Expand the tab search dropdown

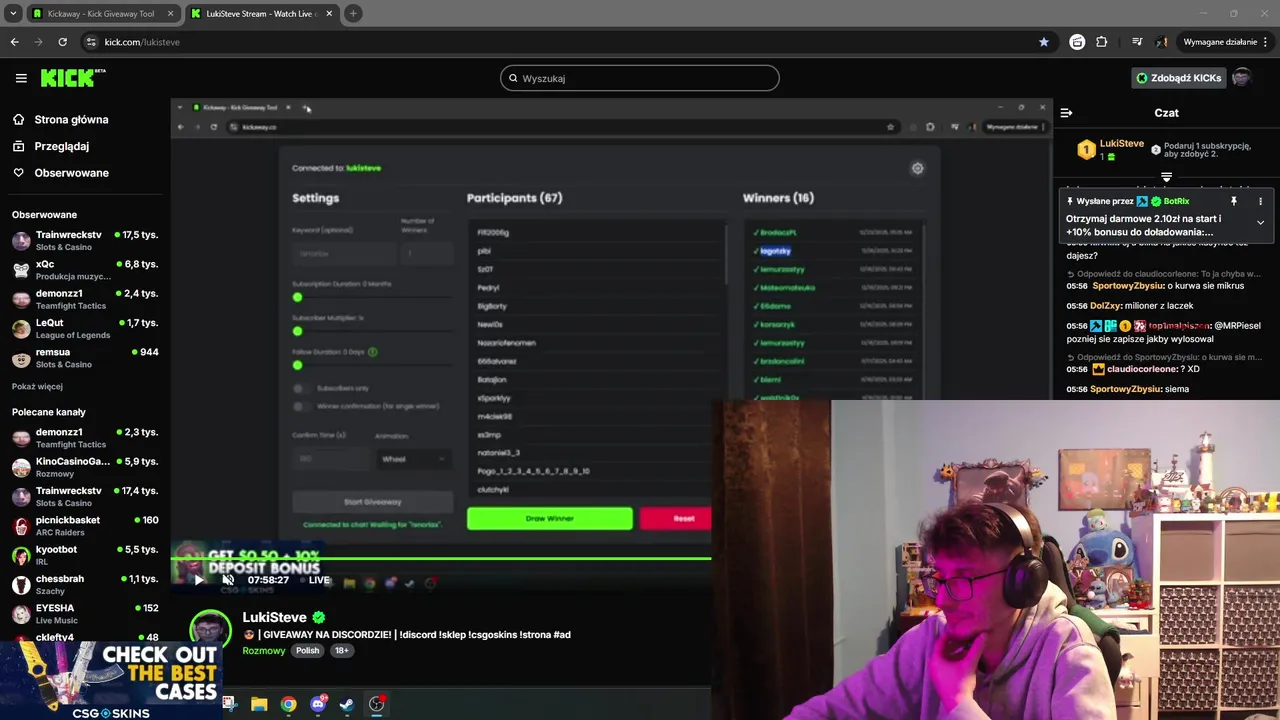tap(13, 14)
